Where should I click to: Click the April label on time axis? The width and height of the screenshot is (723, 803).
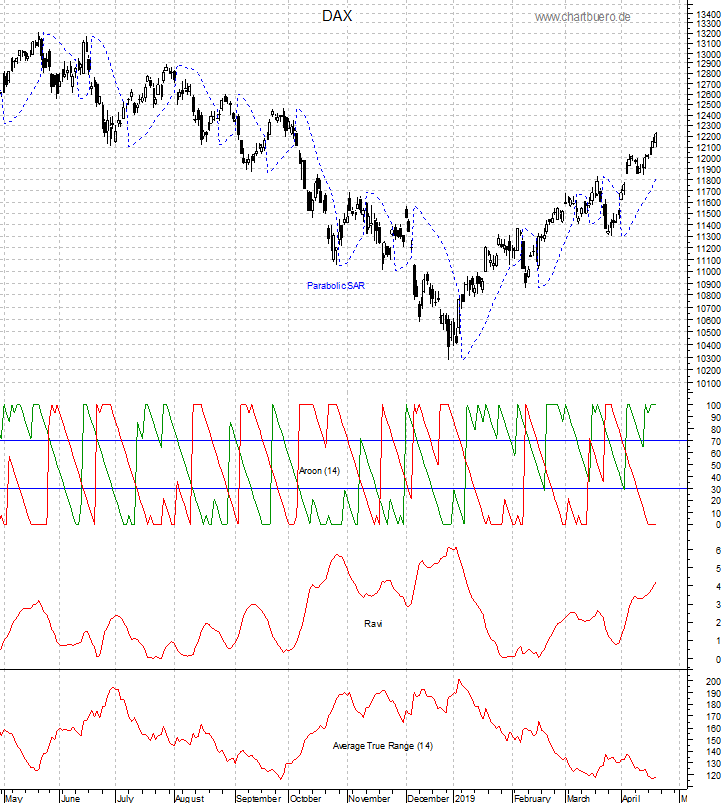pos(631,798)
